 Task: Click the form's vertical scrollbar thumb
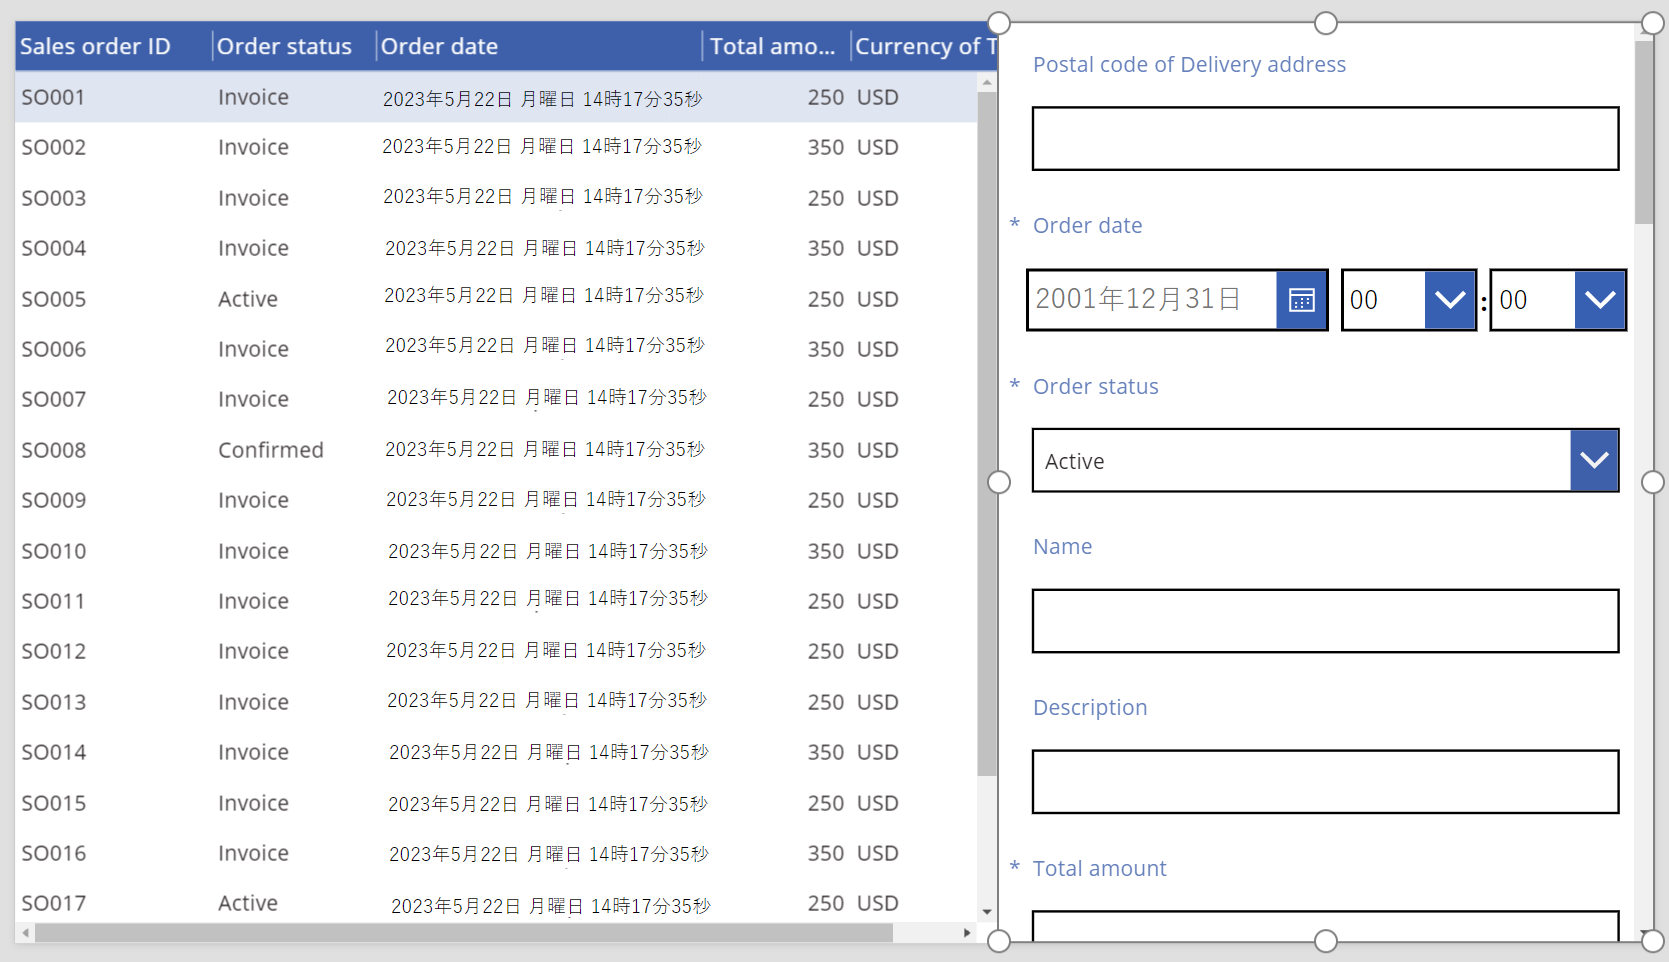pos(1644,132)
